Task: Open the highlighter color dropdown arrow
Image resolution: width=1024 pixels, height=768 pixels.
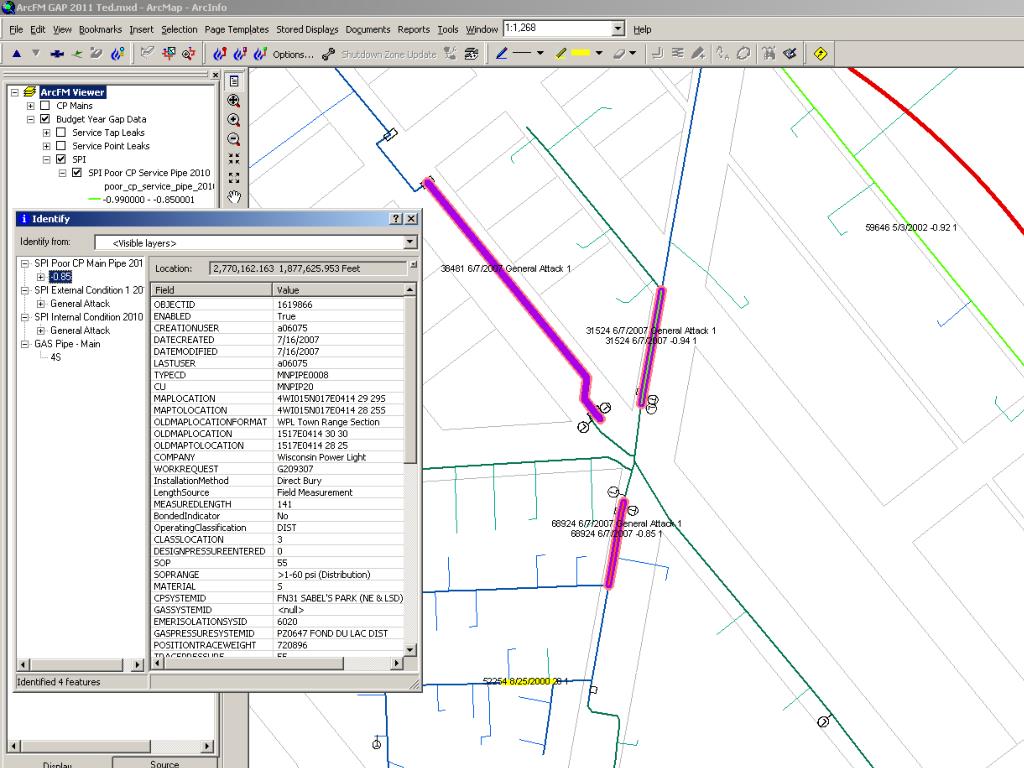Action: pos(599,54)
